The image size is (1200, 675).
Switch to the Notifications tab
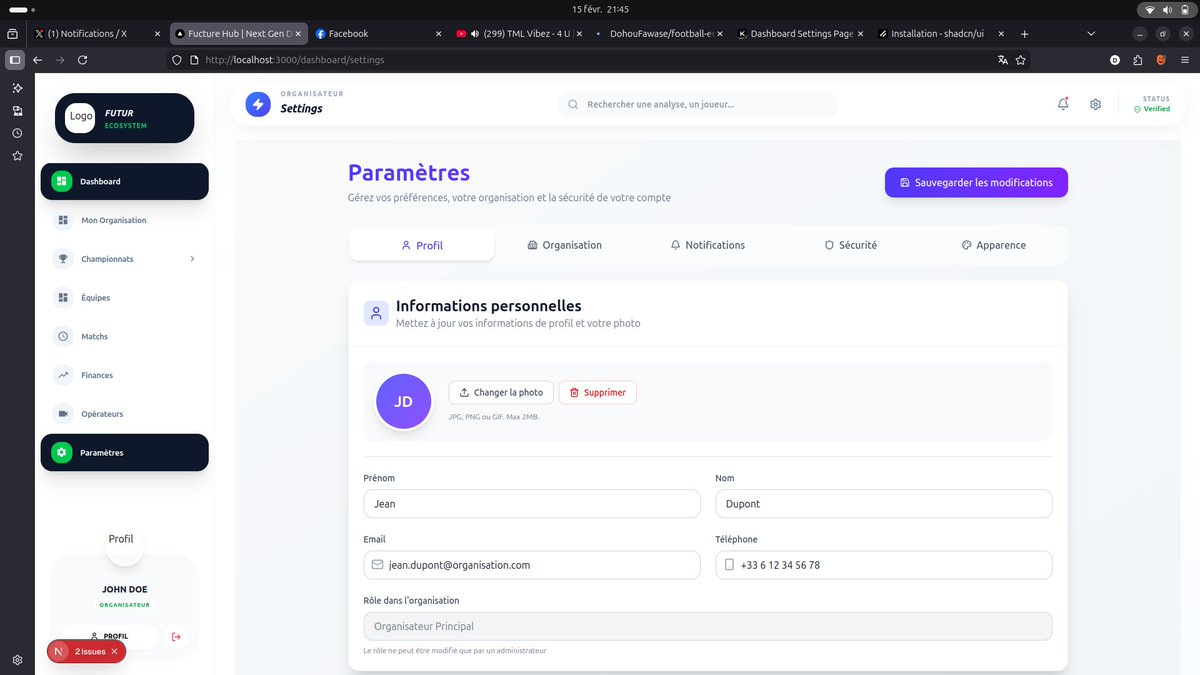tap(707, 245)
